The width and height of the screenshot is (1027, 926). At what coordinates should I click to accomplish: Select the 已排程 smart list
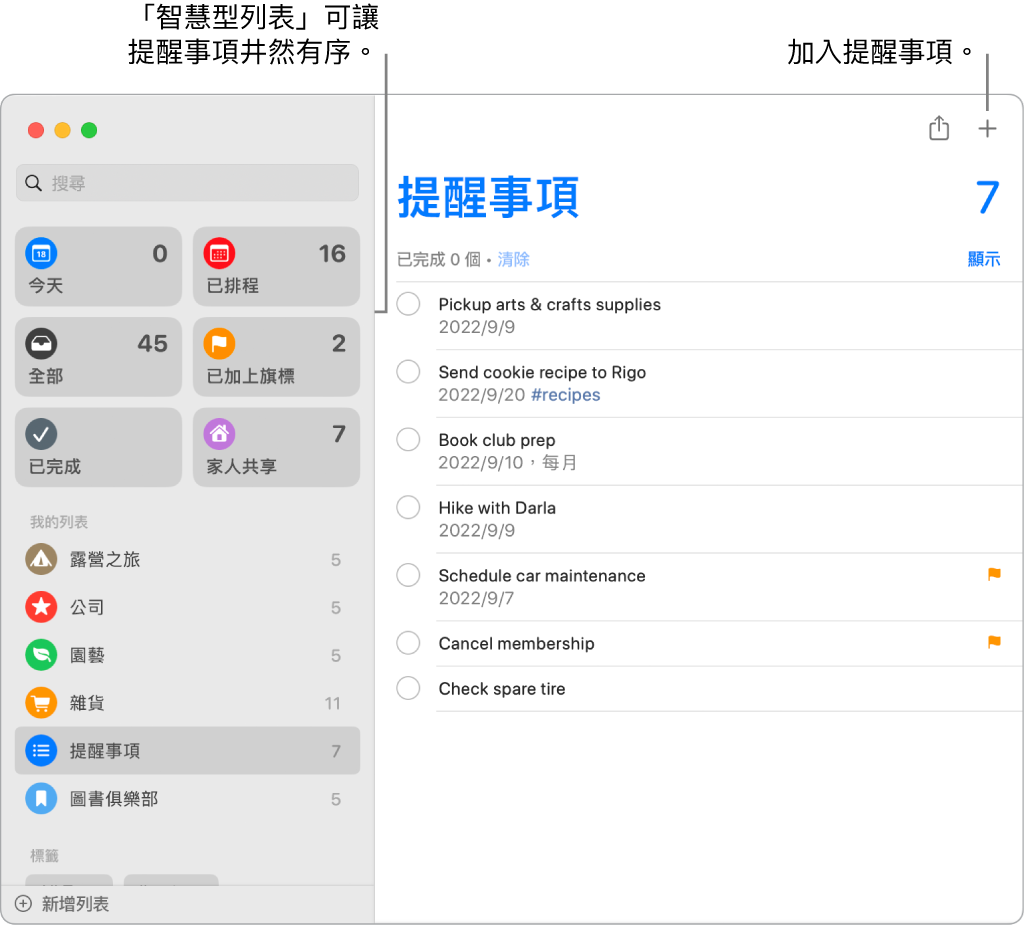click(276, 266)
